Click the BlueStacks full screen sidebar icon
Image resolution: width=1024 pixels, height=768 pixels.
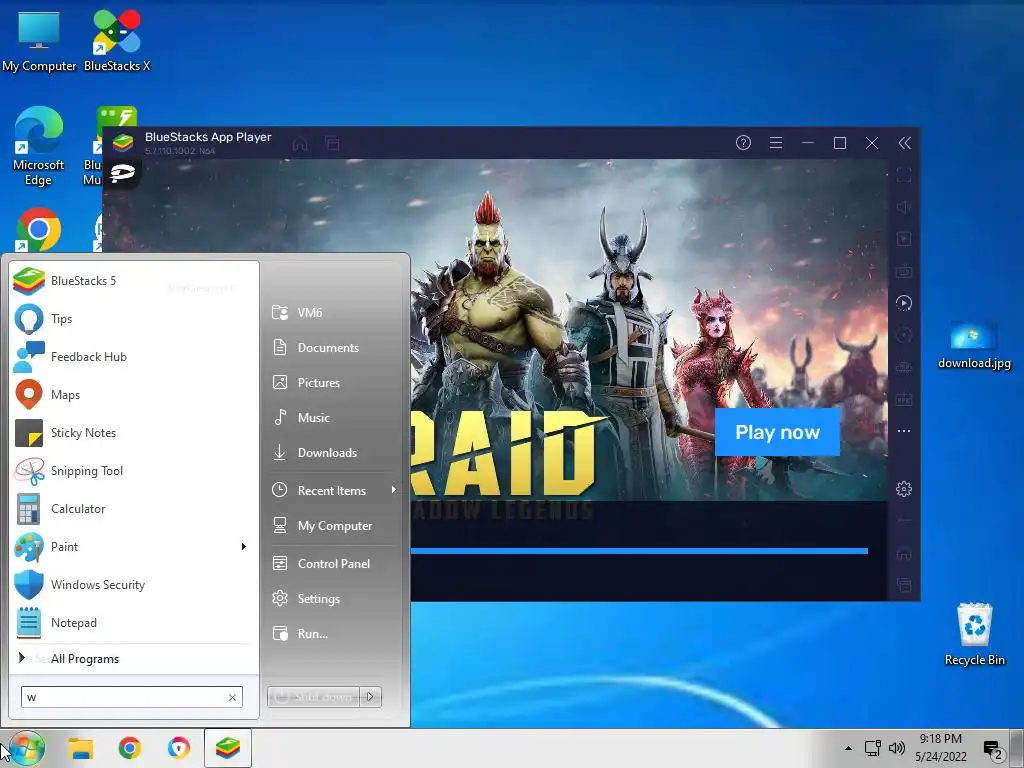coord(904,175)
